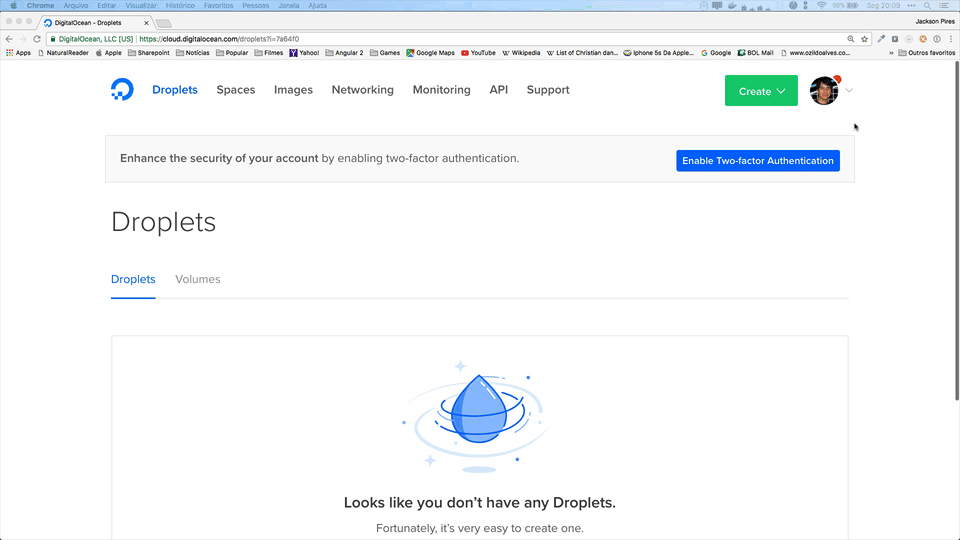Open the Google Maps bookmark
Screen dimensions: 960x540
click(430, 53)
